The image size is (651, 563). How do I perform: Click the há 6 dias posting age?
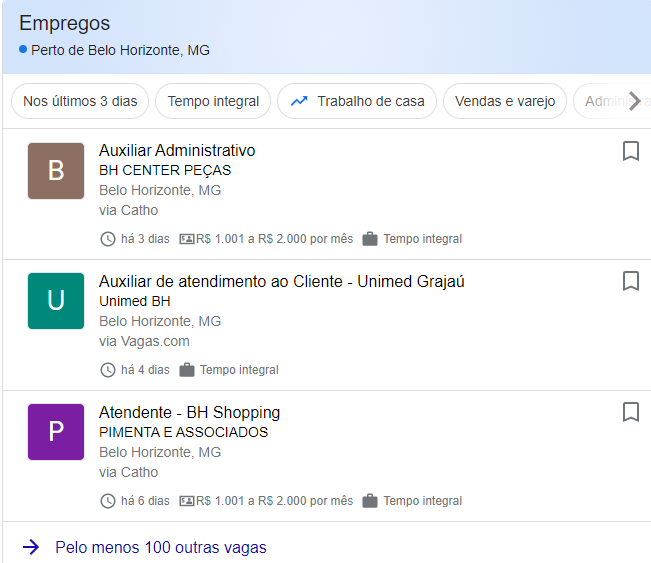coord(145,501)
